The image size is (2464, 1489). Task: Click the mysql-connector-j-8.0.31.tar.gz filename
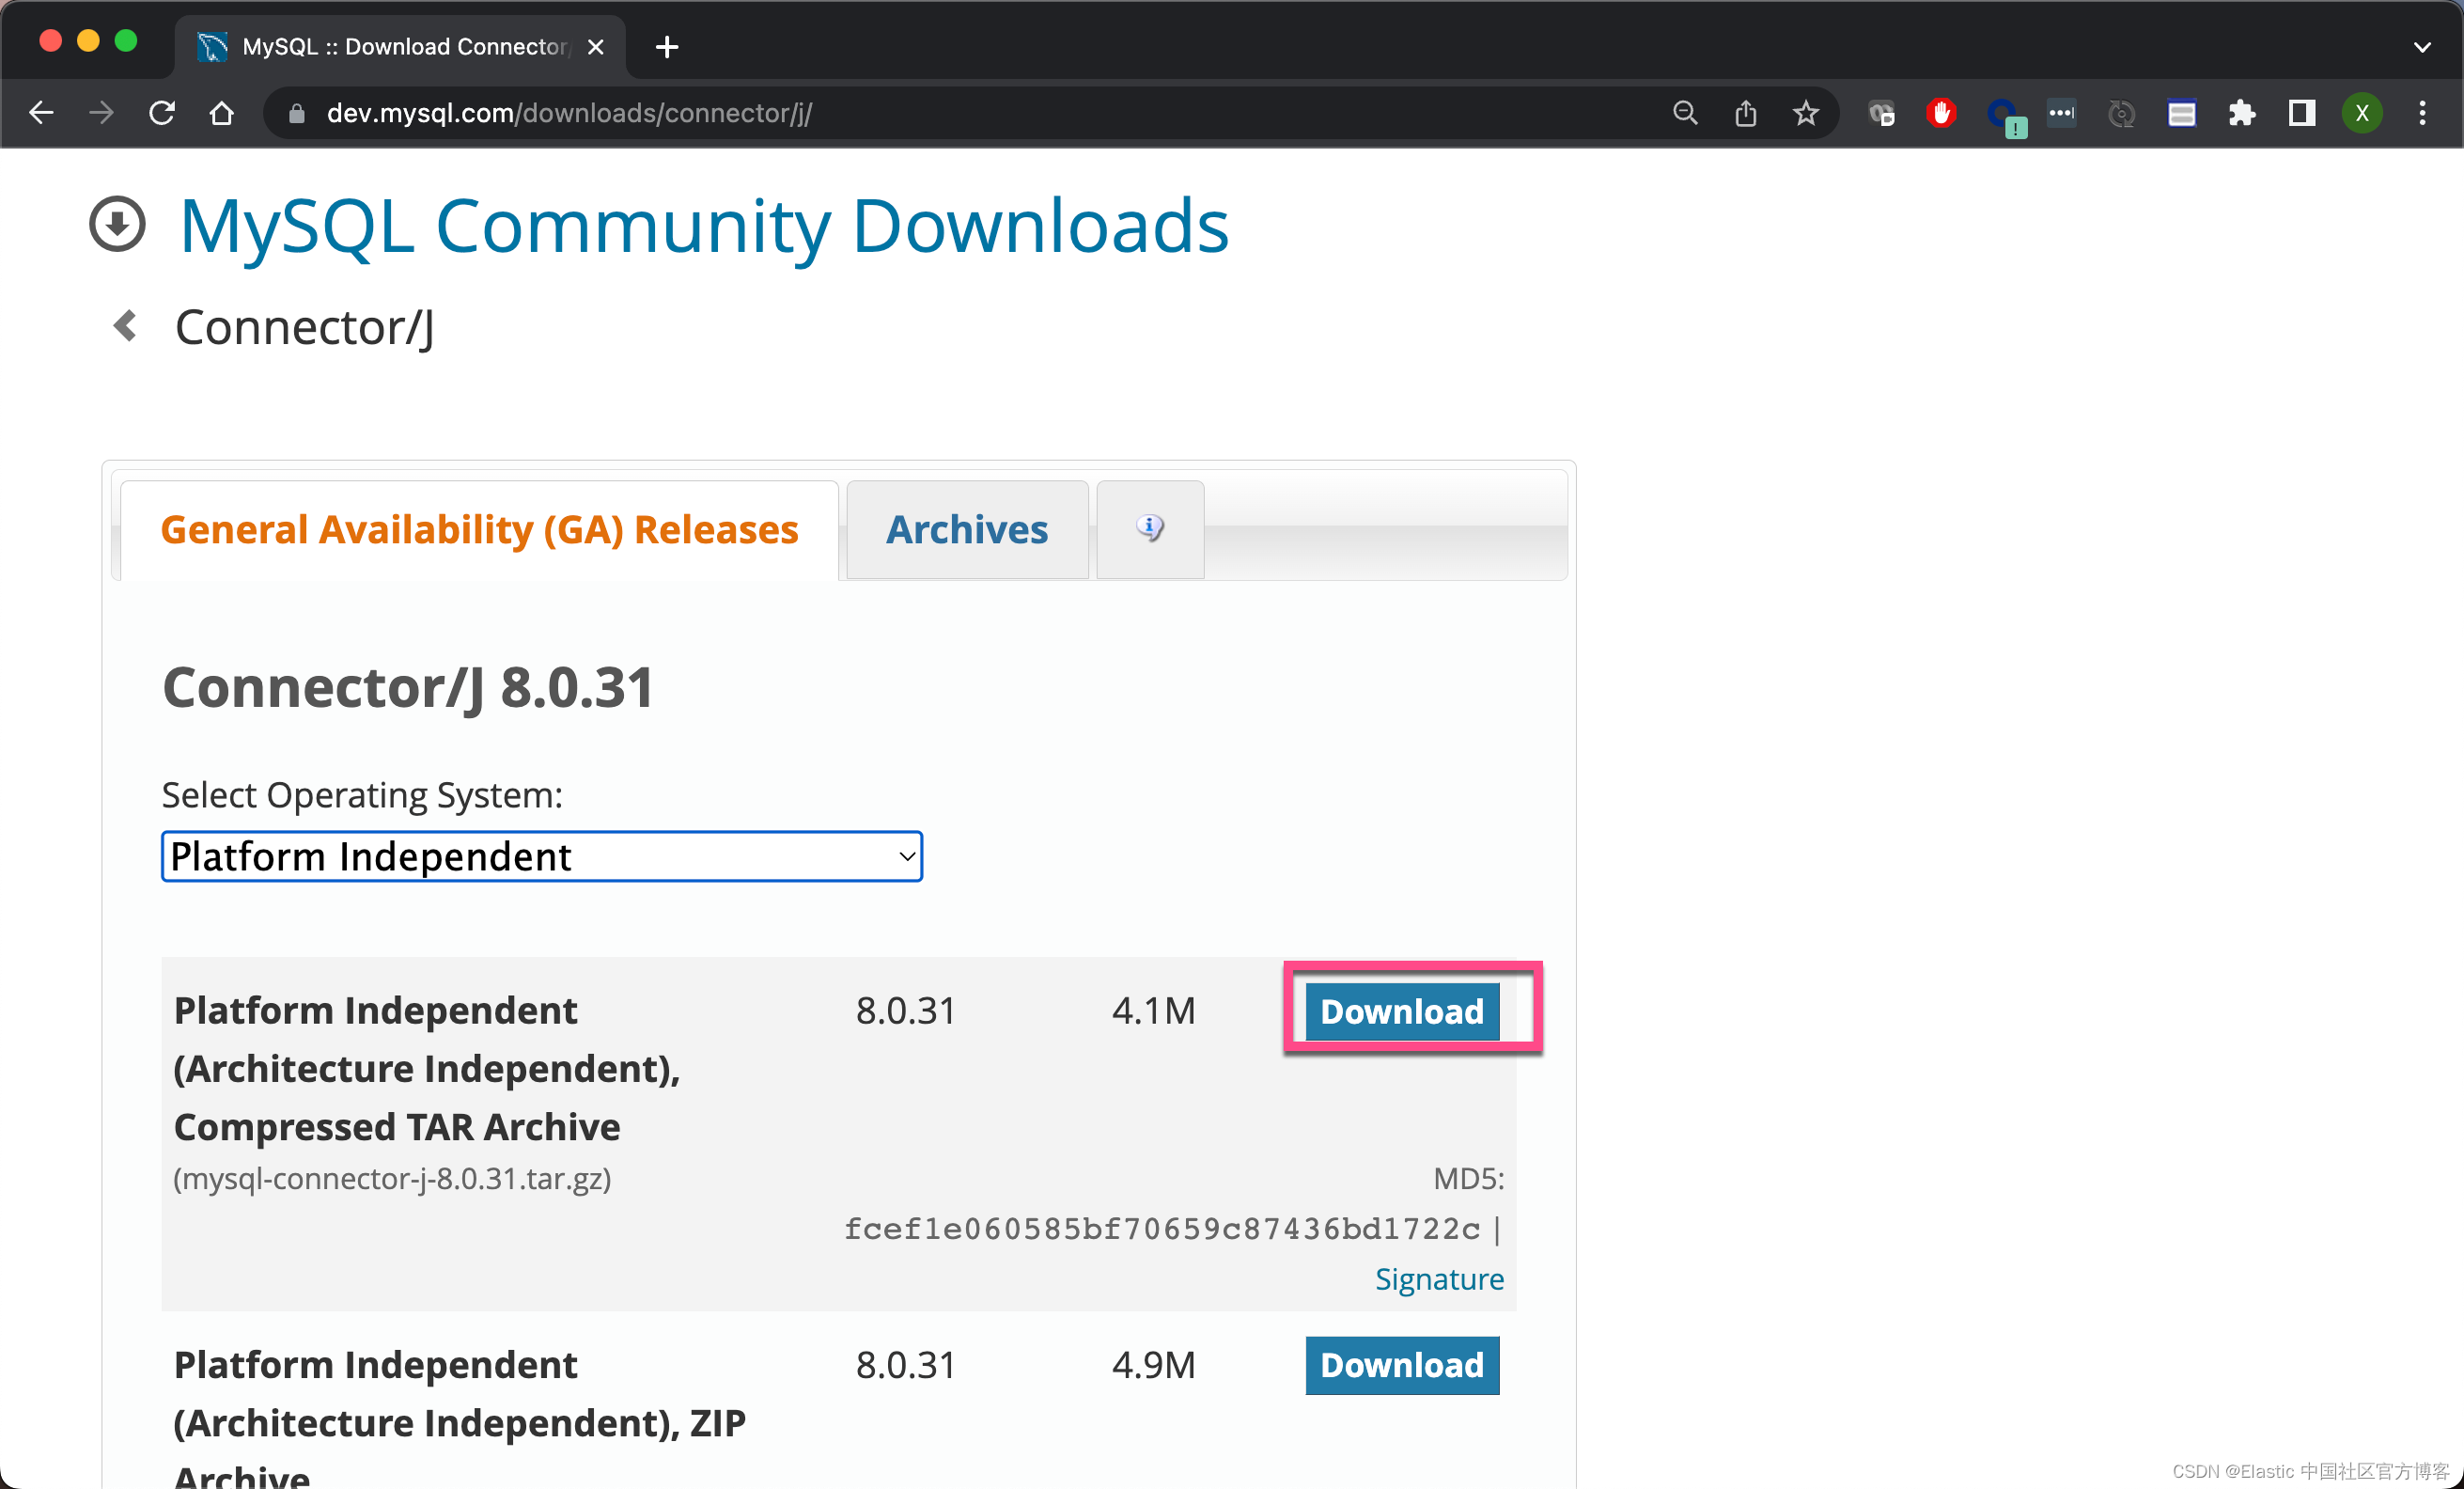click(392, 1179)
